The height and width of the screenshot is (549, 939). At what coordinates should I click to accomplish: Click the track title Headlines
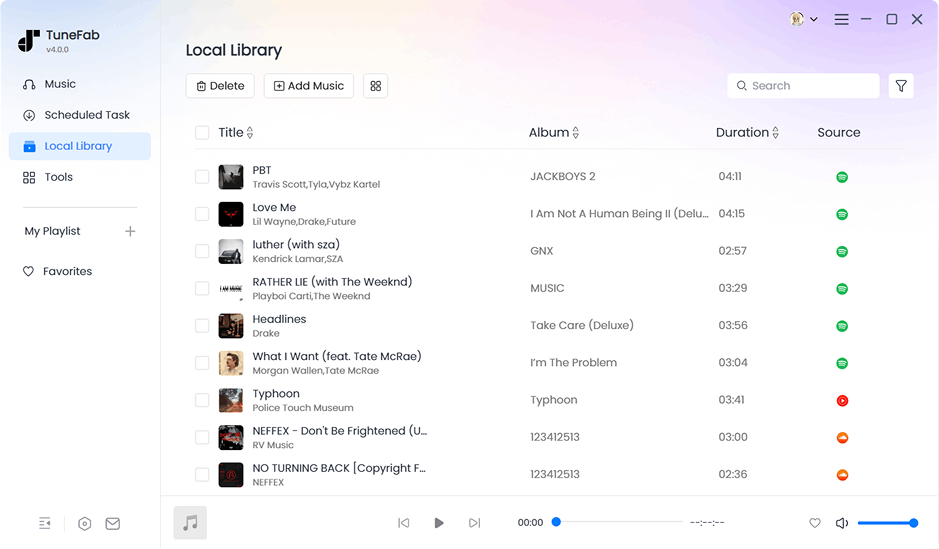click(279, 319)
